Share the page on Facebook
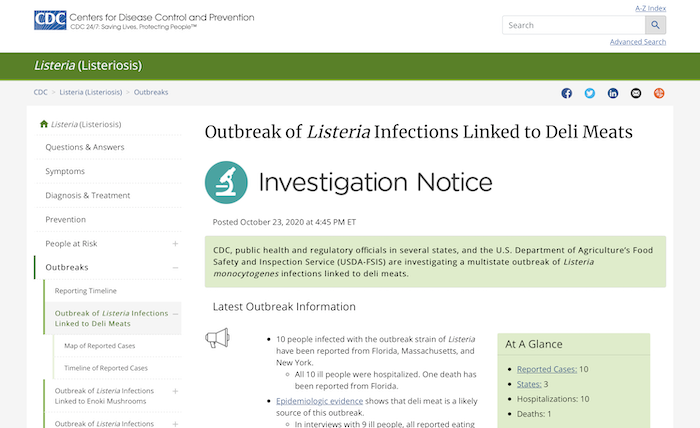700x428 pixels. 567,93
